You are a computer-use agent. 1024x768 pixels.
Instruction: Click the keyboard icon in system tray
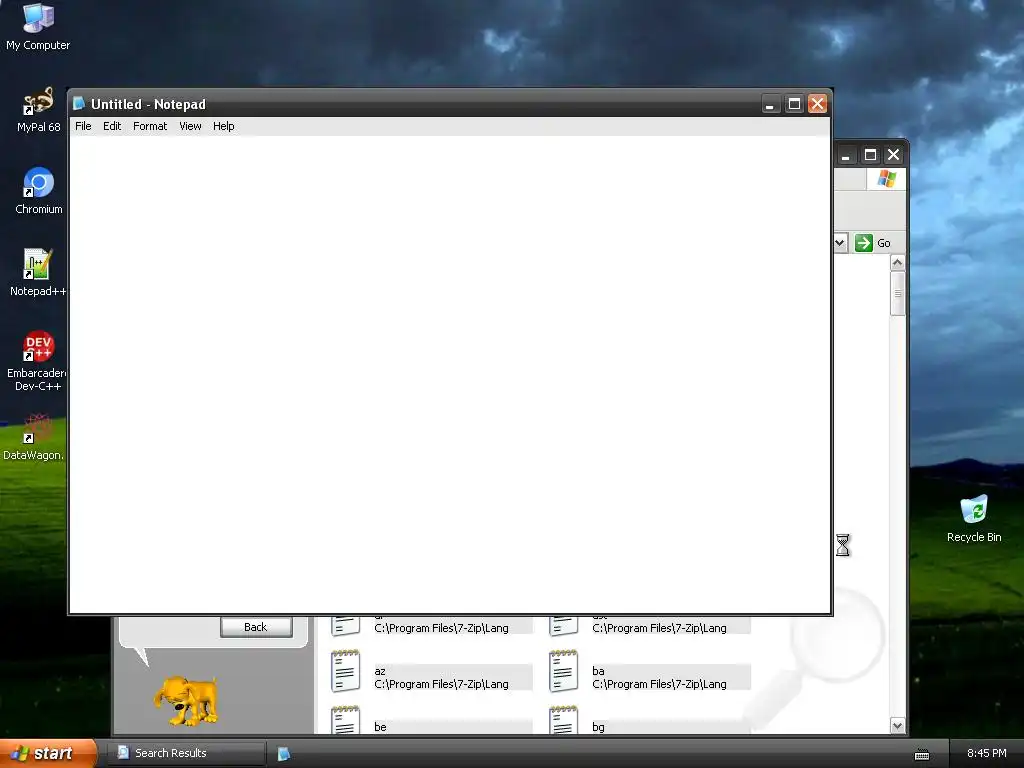tap(921, 754)
